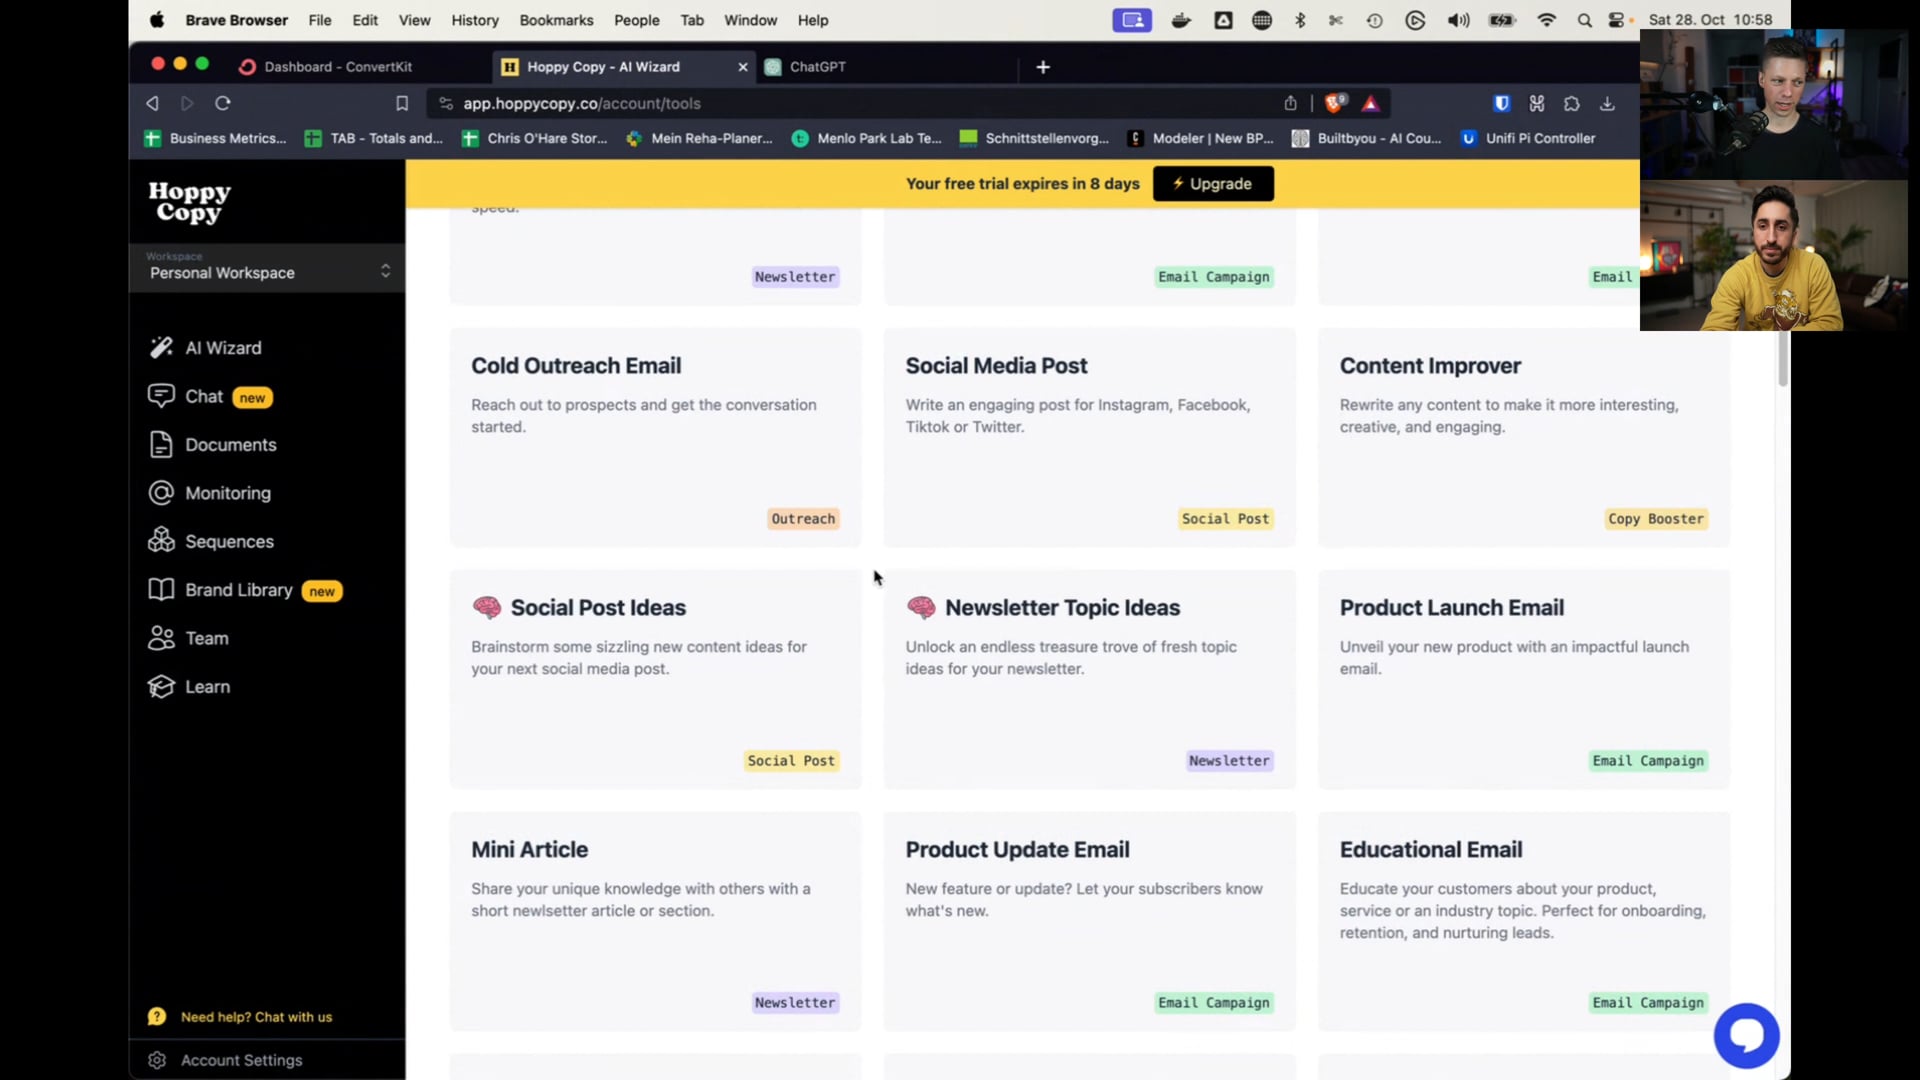Open the Bookmarks menu in menu bar
Viewport: 1920px width, 1080px height.
[556, 20]
